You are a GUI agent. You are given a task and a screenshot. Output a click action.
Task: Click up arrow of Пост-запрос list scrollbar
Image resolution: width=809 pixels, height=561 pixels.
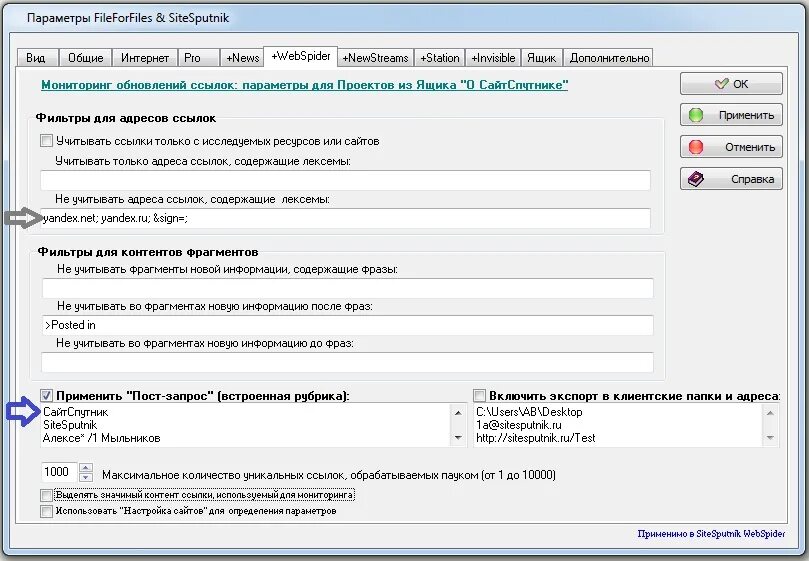click(458, 412)
